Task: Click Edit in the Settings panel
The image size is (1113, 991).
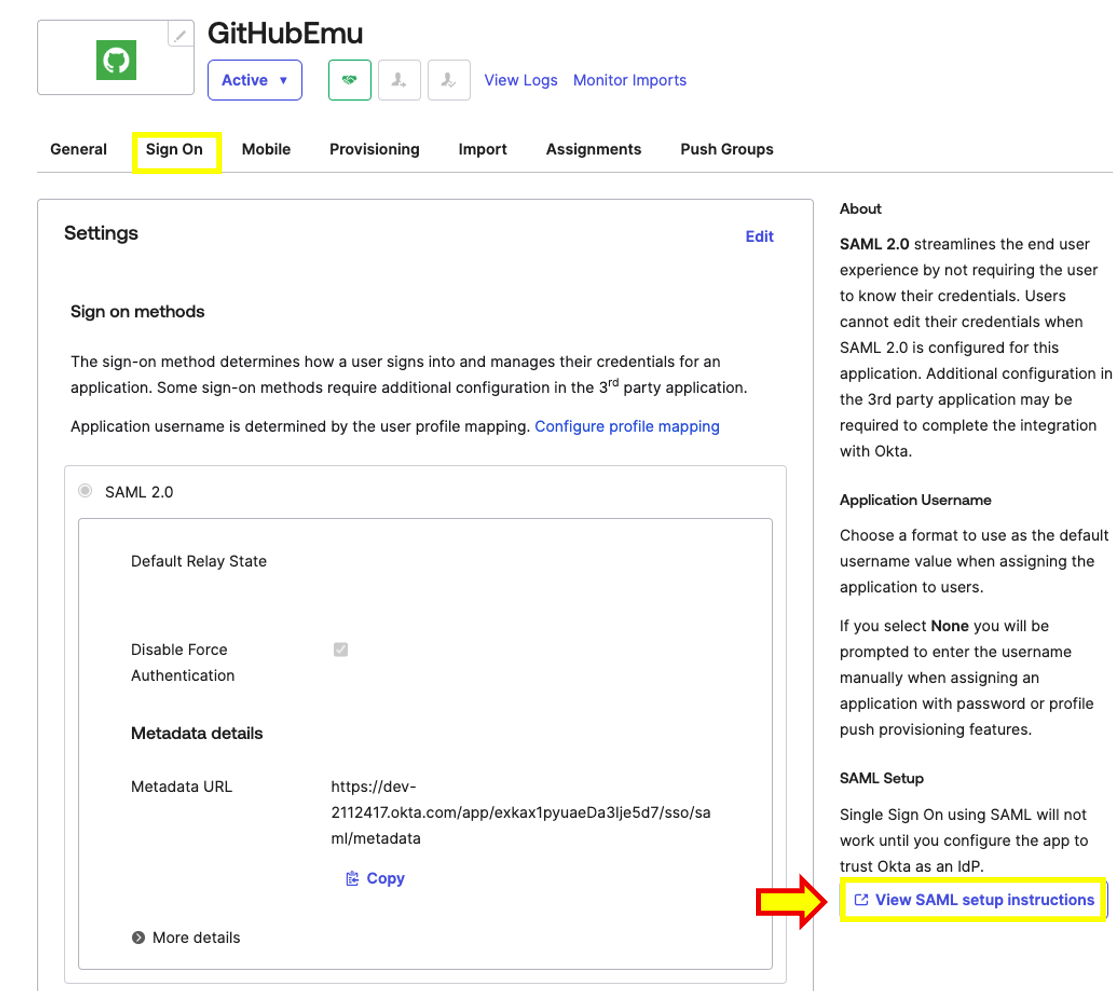Action: 759,236
